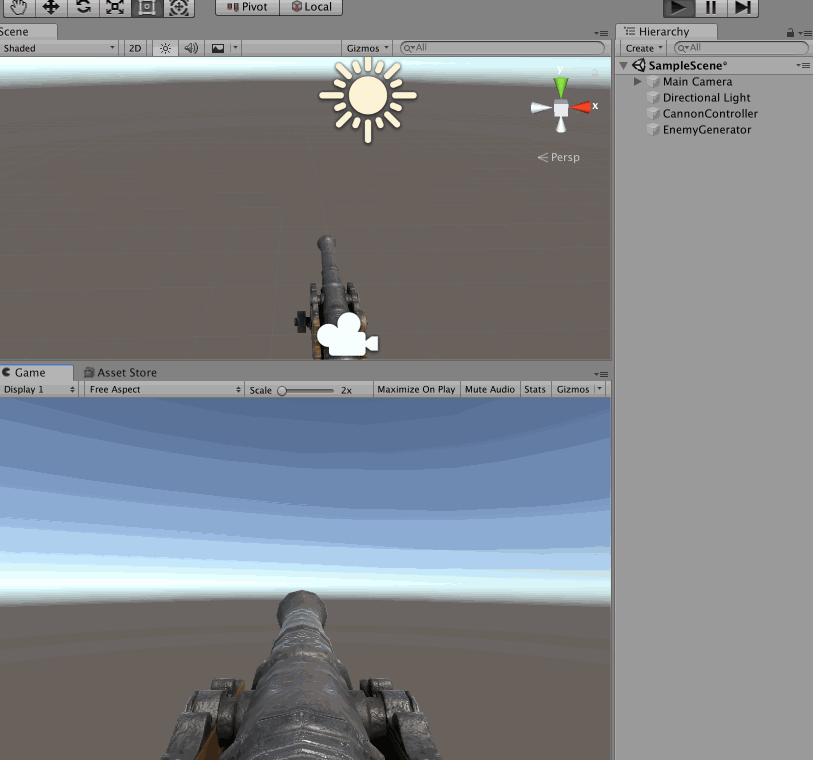Click the Mute Audio button
Screen dimensions: 813x760
click(490, 390)
